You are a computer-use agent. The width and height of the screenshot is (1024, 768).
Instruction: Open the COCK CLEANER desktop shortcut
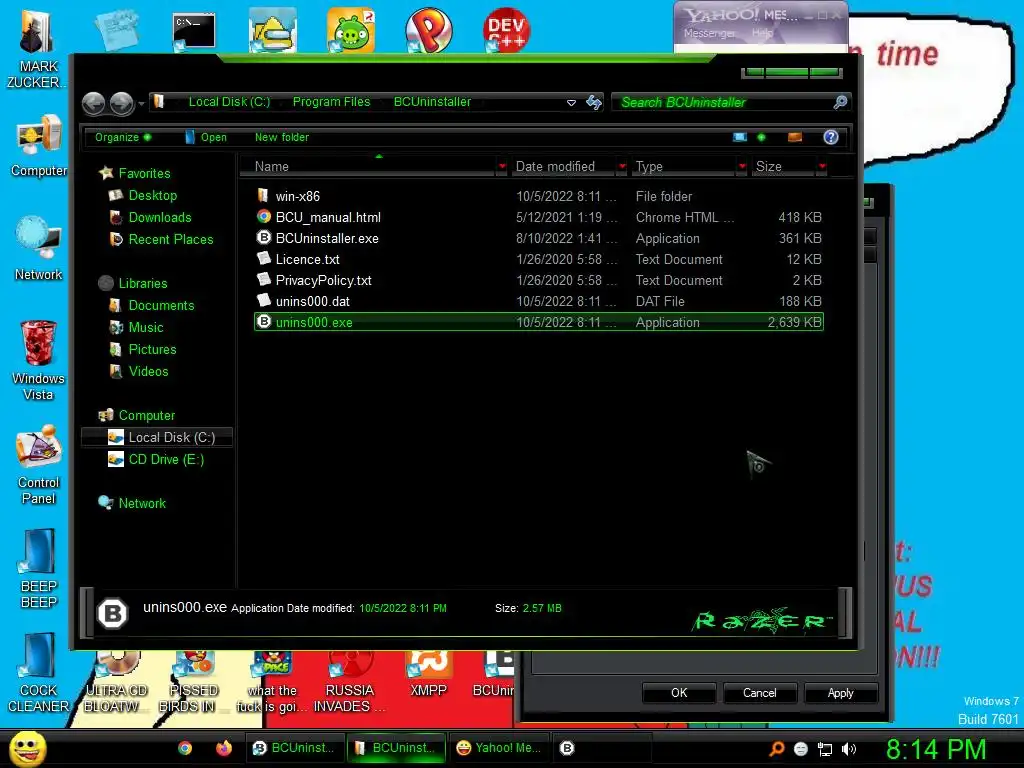(x=39, y=673)
